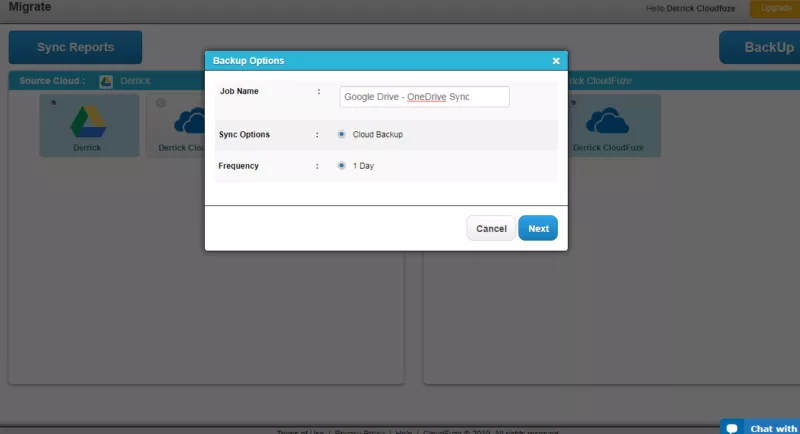Select the Google Drive Derrick source cloud icon

[88, 121]
